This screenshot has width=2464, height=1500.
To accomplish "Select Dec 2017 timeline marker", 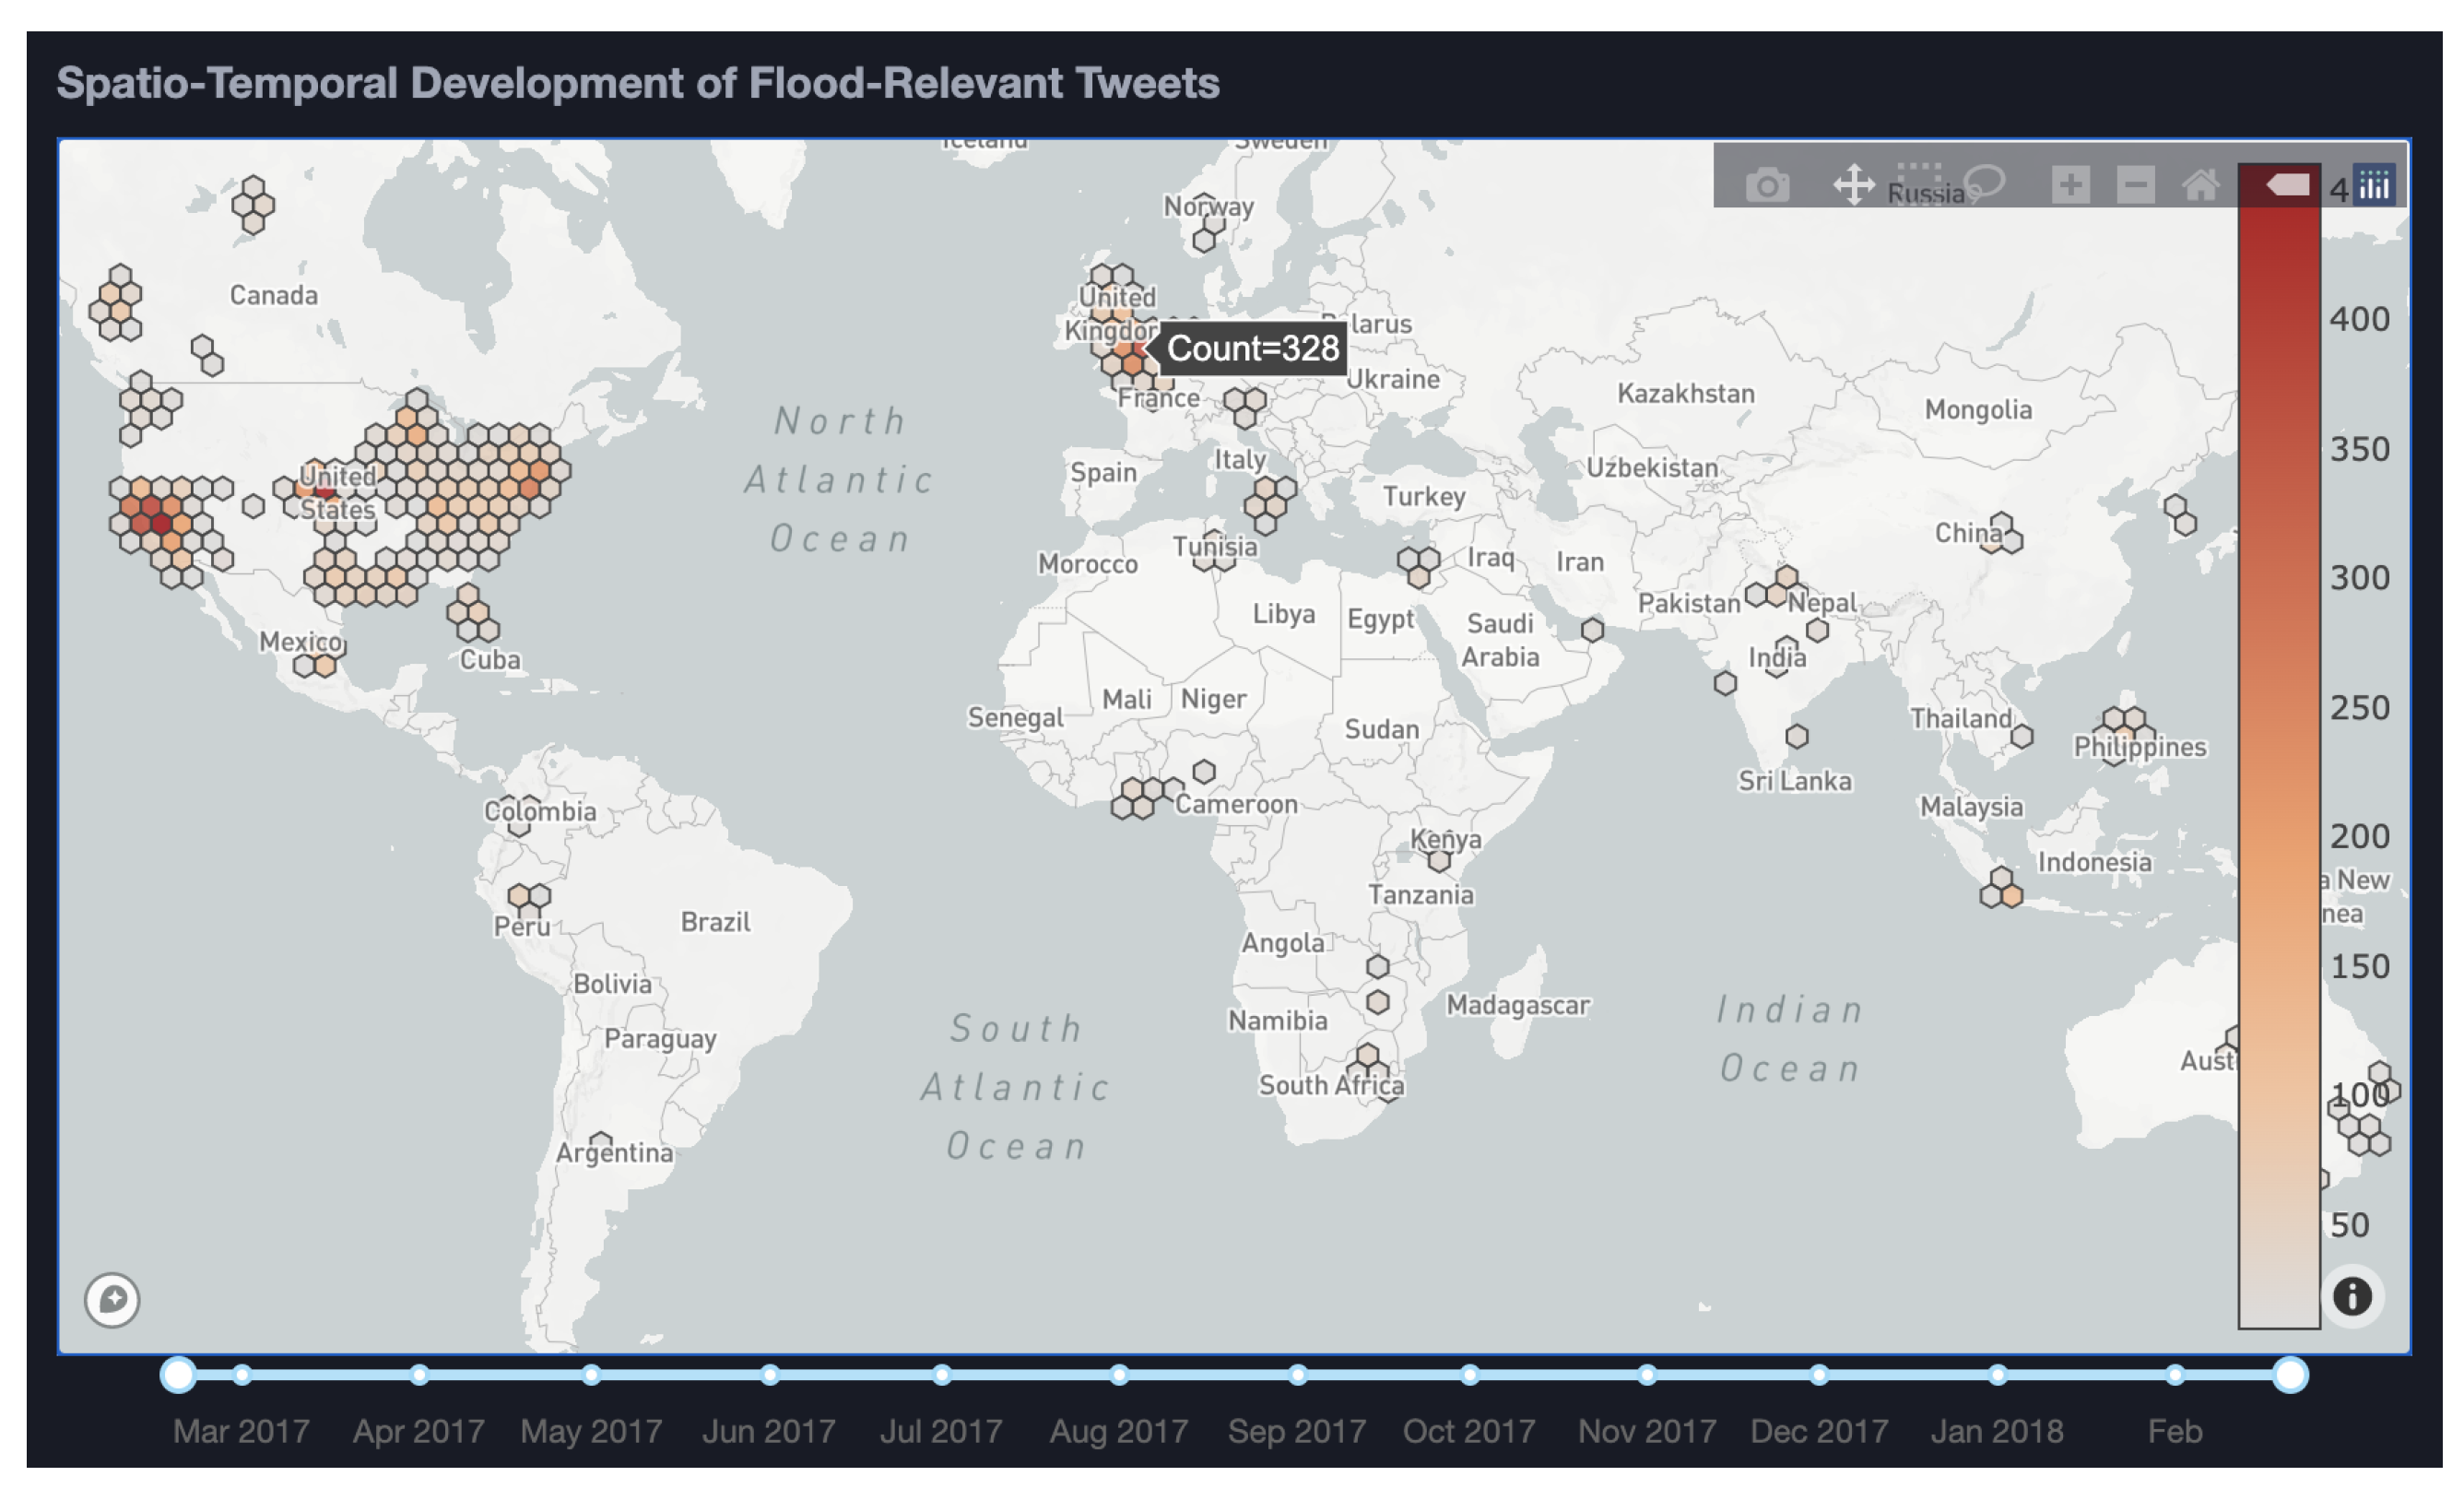I will [1819, 1374].
